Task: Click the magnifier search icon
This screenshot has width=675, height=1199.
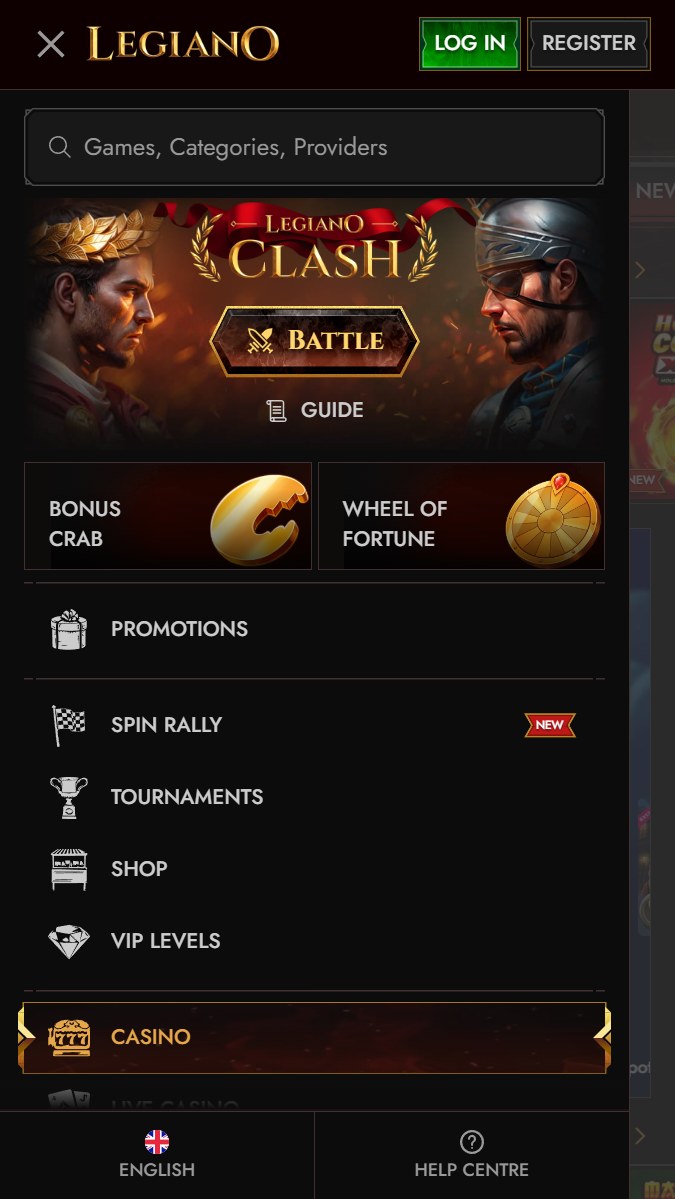Action: click(60, 147)
